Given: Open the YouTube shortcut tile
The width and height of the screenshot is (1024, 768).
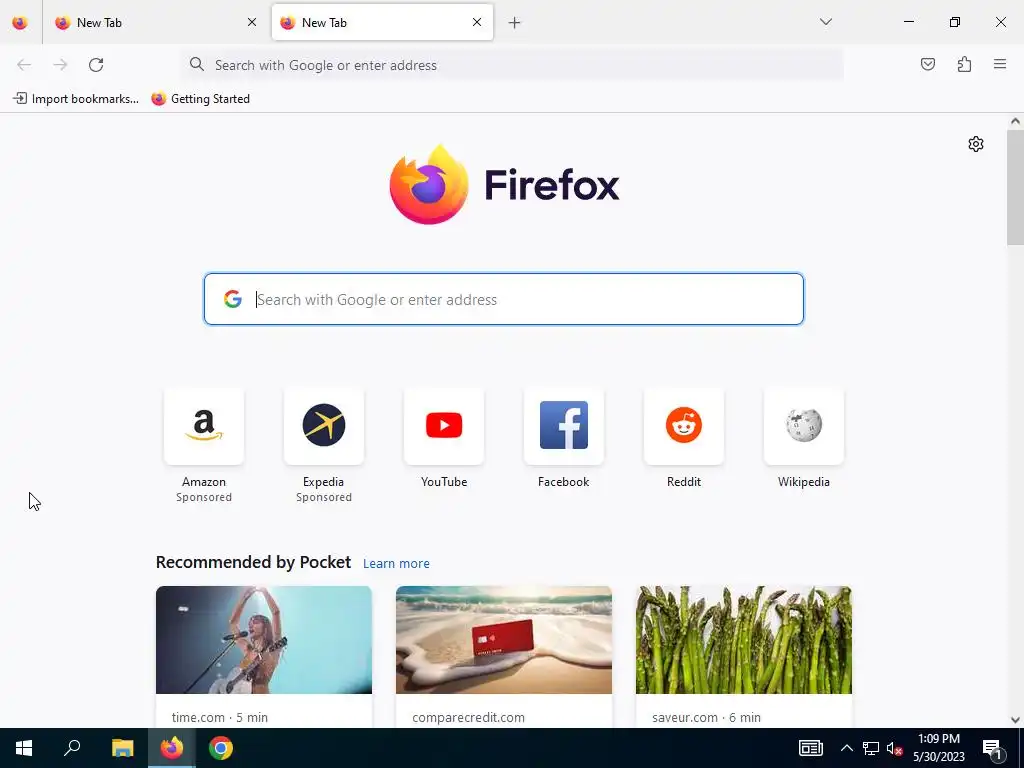Looking at the screenshot, I should (444, 425).
